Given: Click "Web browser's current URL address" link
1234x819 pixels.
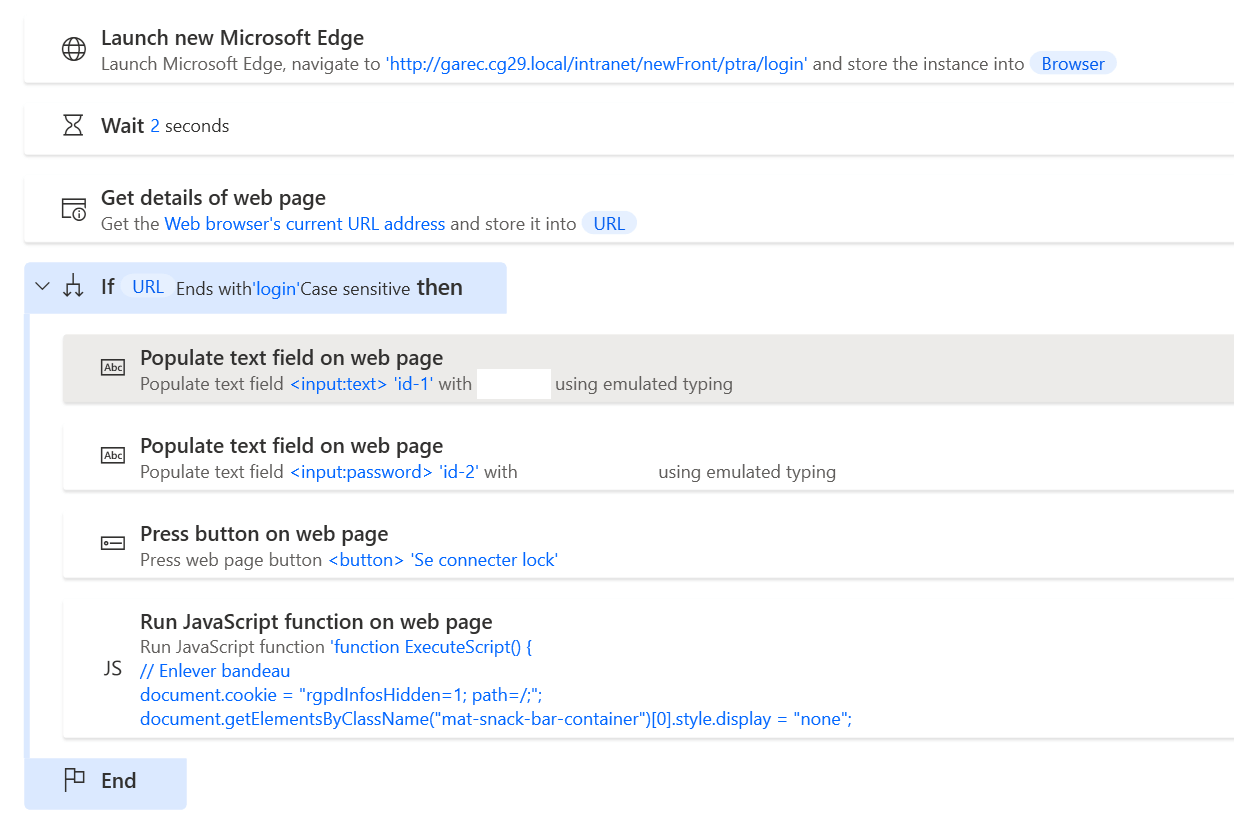Looking at the screenshot, I should click(x=304, y=224).
